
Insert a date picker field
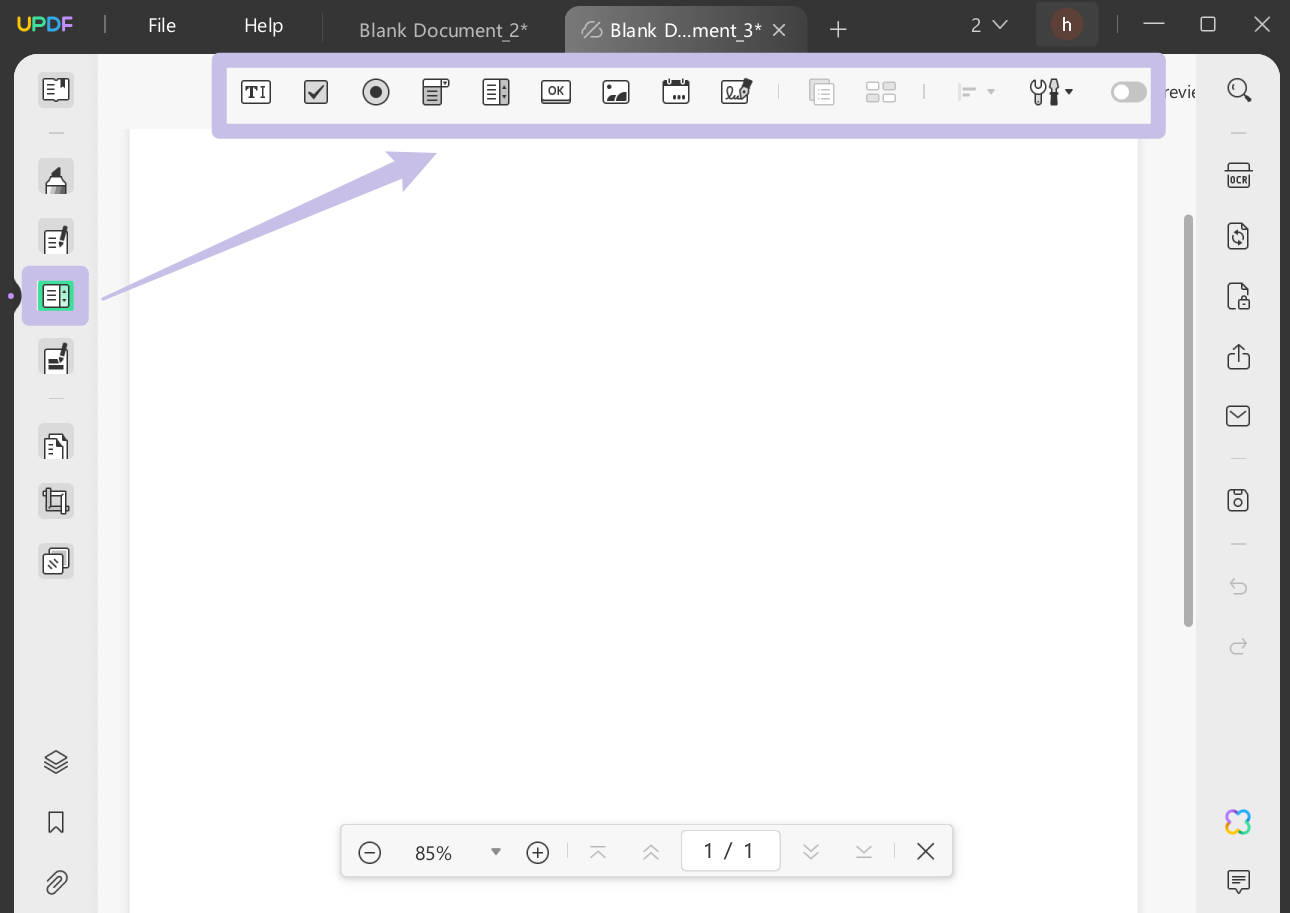coord(676,91)
